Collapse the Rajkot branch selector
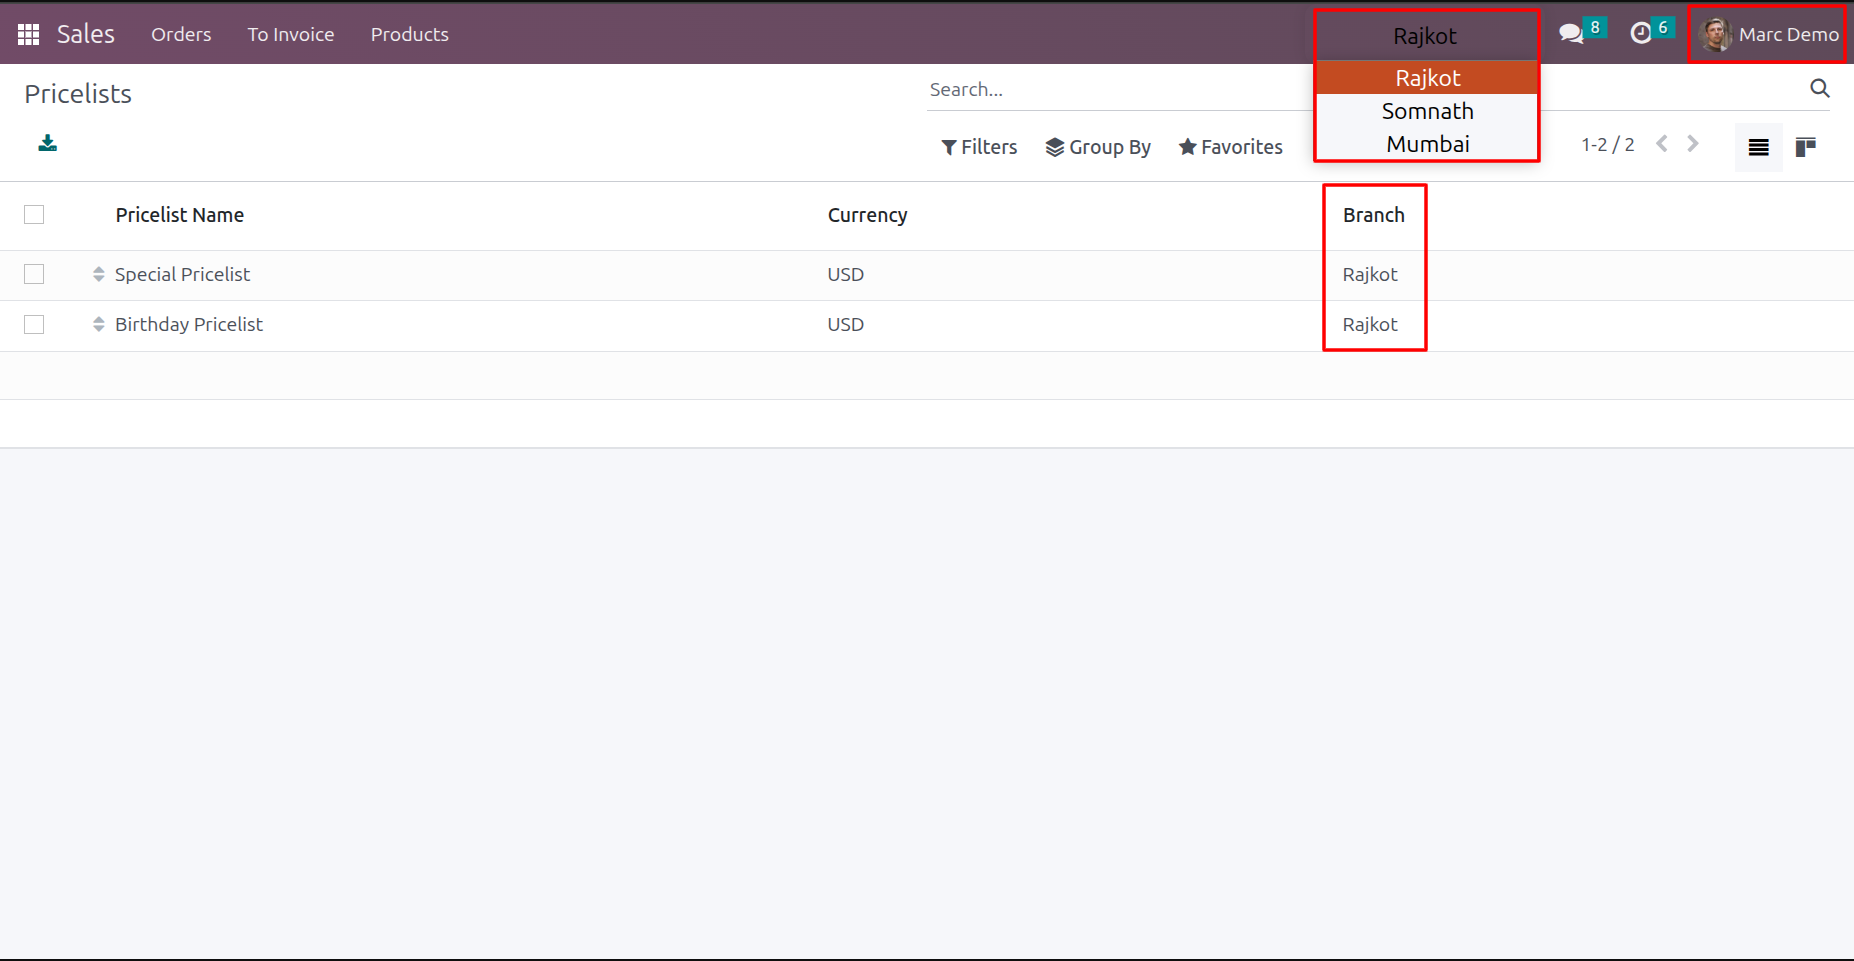Screen dimensions: 1854x961 tap(1425, 36)
